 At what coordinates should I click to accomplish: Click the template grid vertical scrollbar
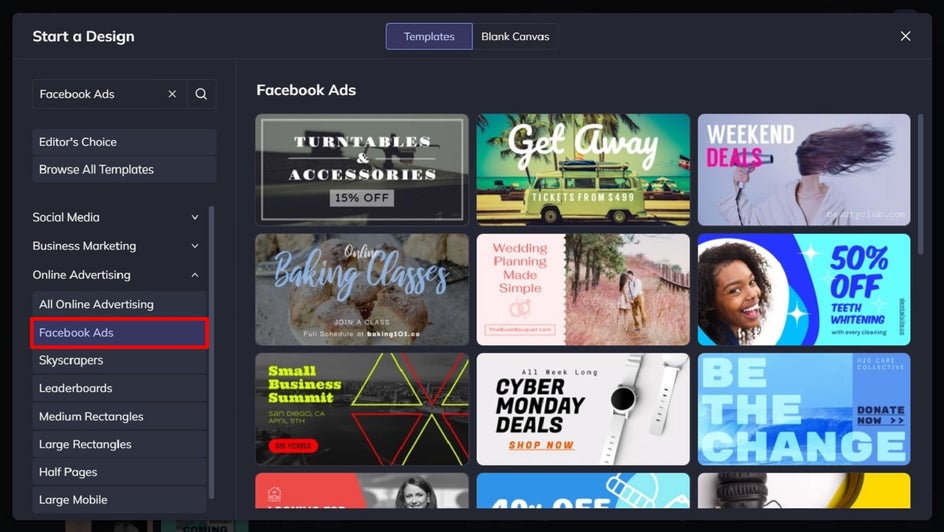point(921,184)
